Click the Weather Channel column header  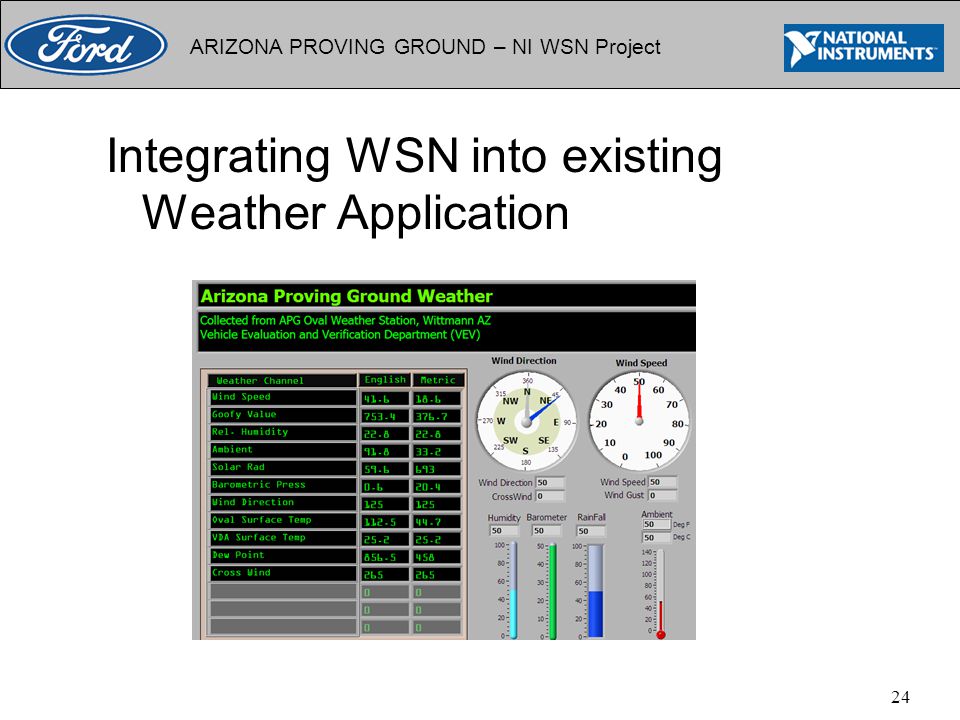[282, 380]
